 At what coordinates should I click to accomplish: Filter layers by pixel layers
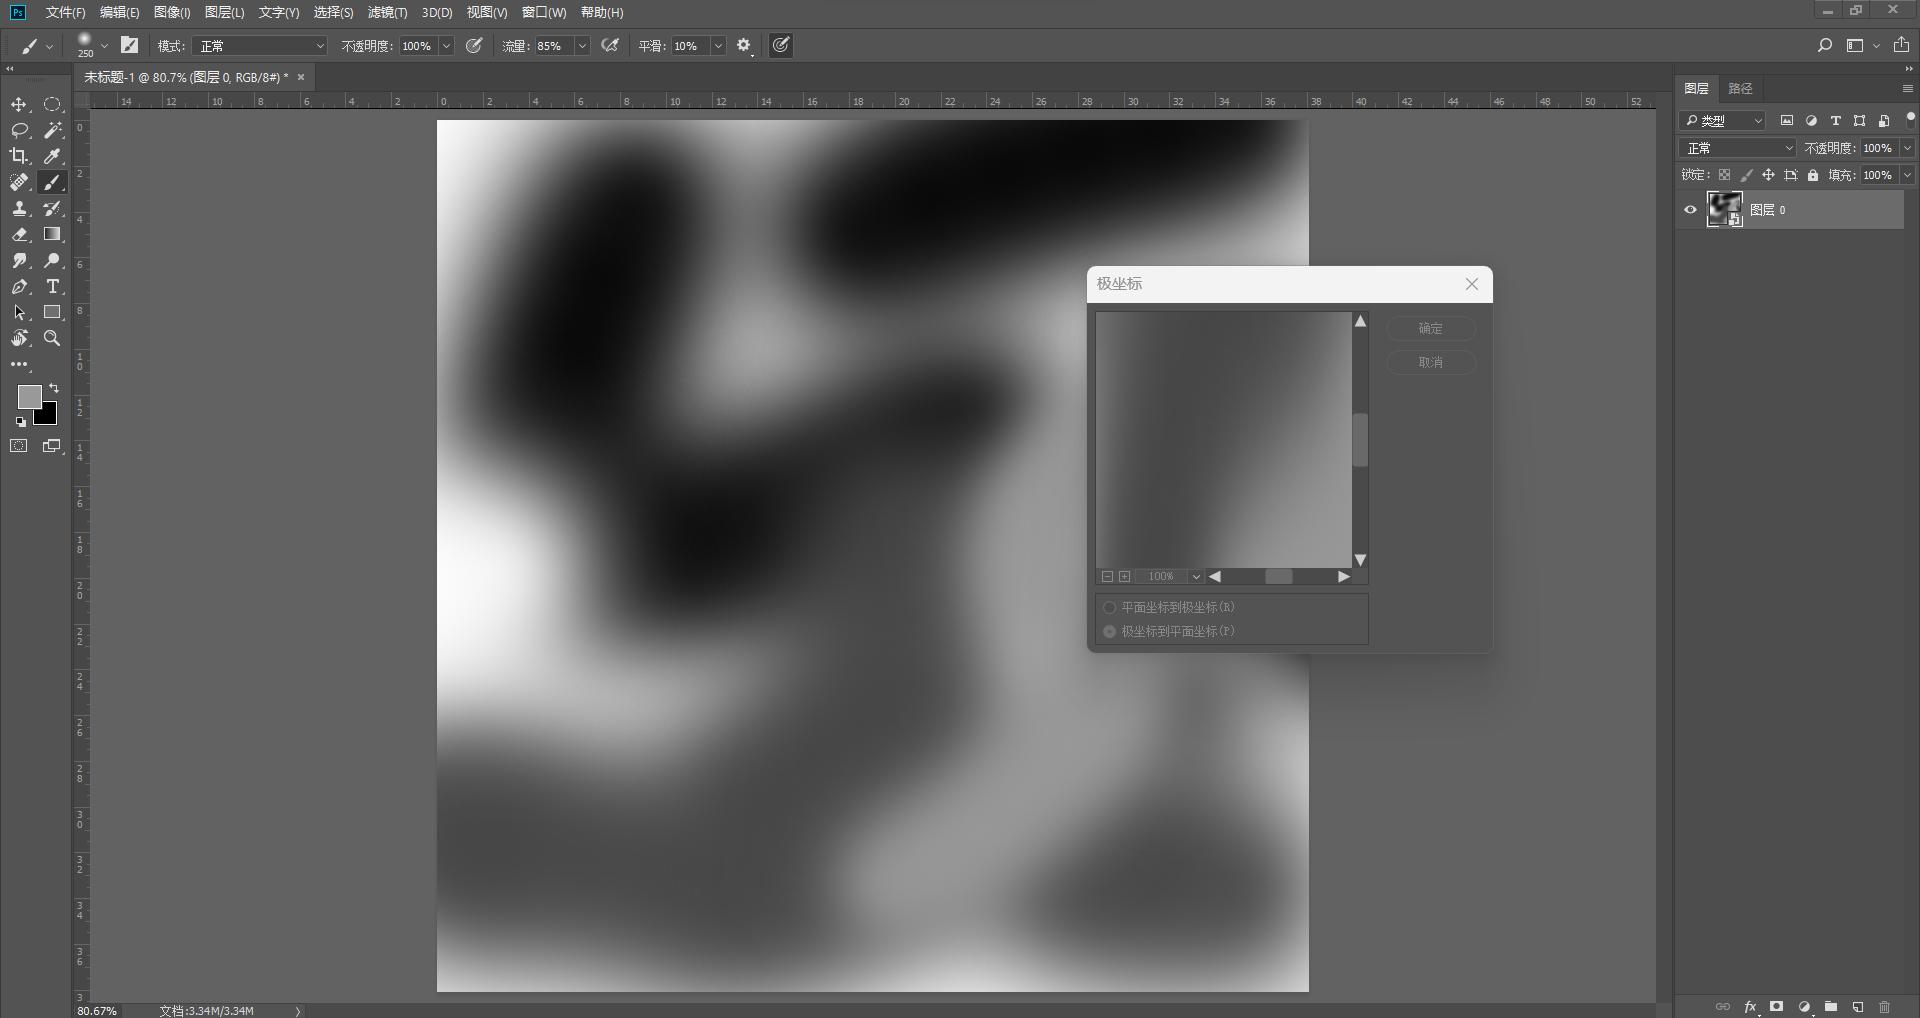pos(1787,121)
